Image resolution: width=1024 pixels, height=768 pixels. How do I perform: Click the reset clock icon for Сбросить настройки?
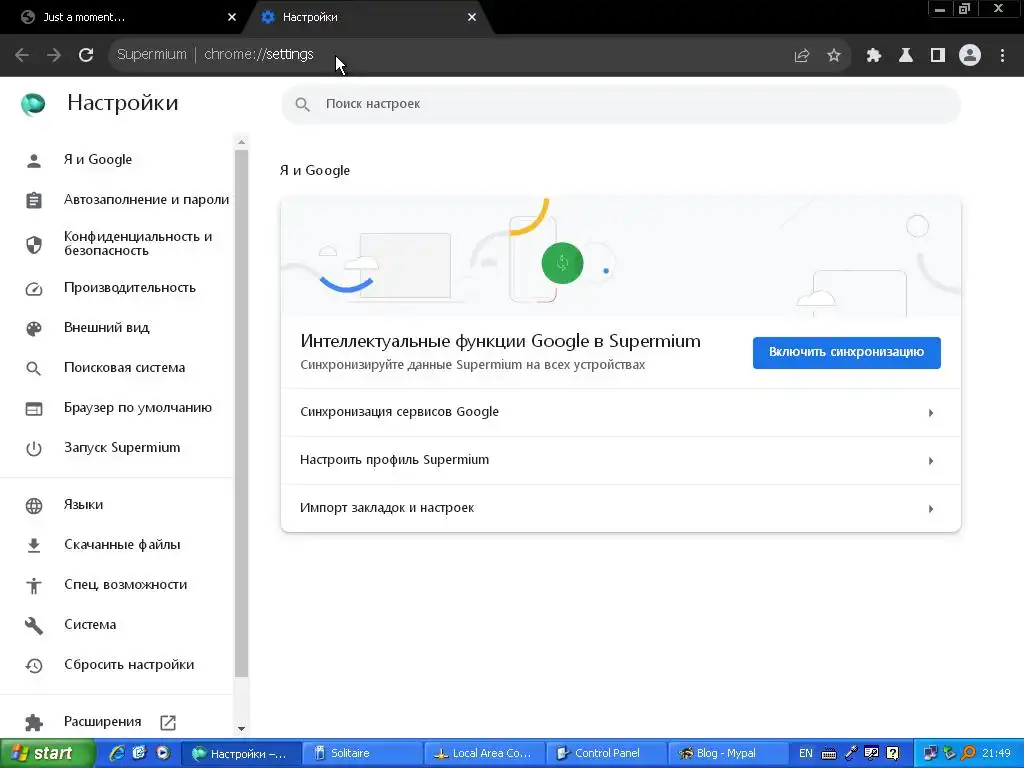pos(34,665)
